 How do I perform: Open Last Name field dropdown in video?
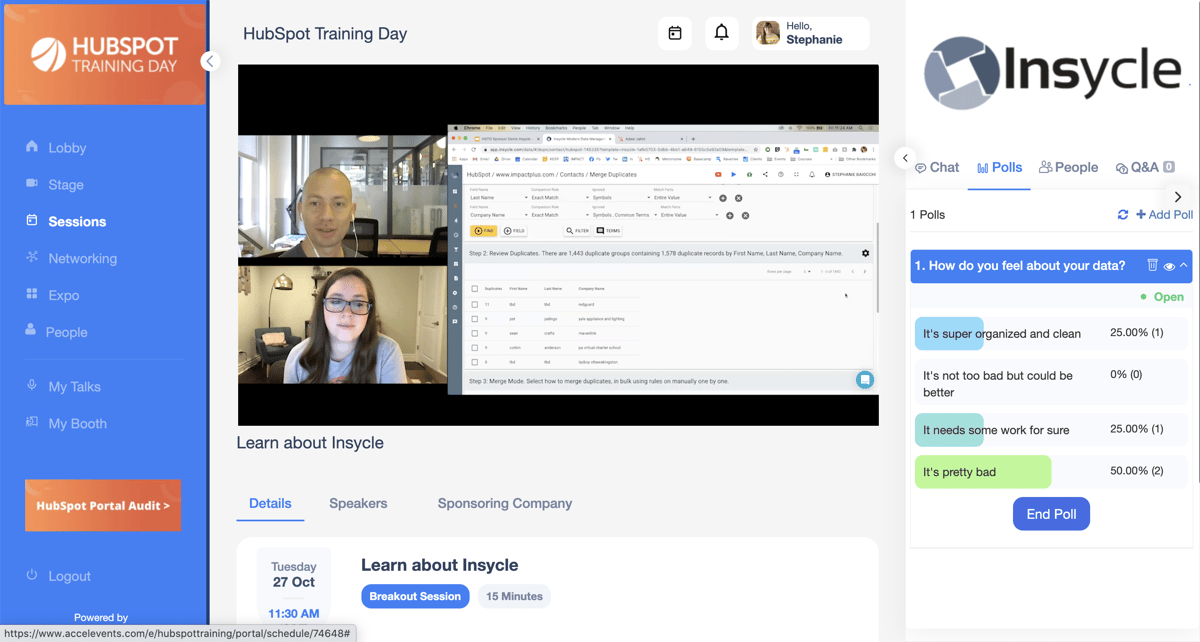click(x=498, y=198)
